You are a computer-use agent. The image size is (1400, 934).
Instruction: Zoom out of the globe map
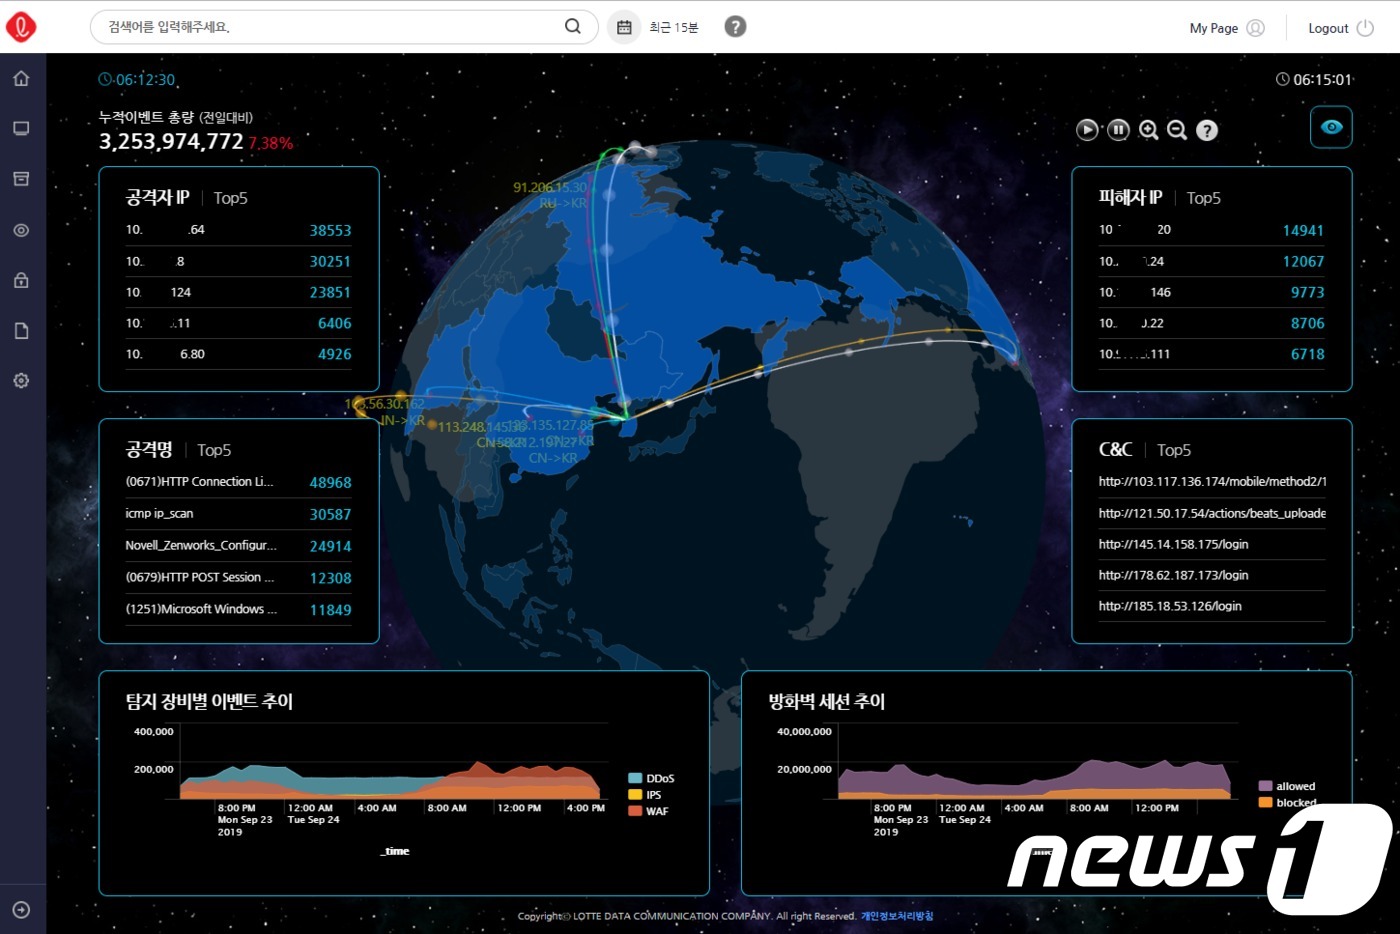[x=1177, y=130]
